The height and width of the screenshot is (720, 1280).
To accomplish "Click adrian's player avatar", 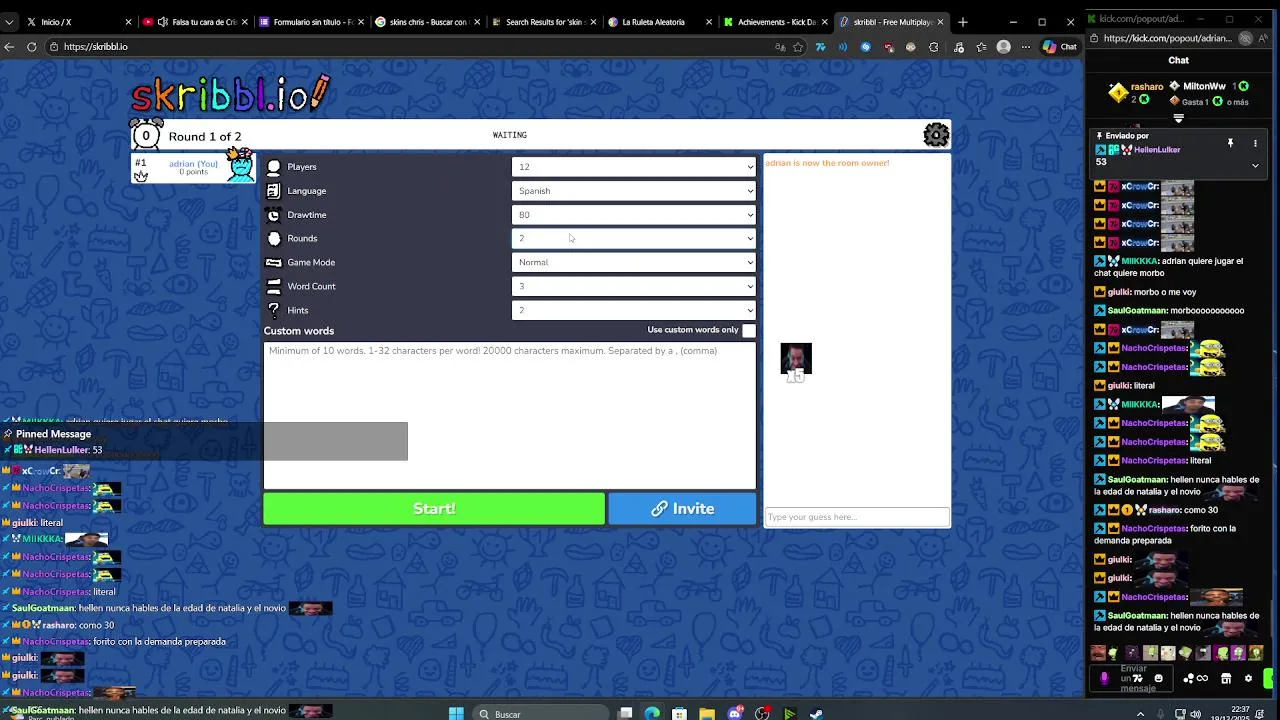I will tap(240, 166).
